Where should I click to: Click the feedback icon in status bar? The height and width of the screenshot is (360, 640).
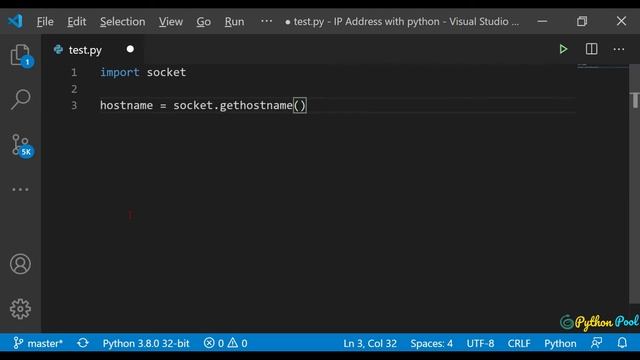click(597, 343)
